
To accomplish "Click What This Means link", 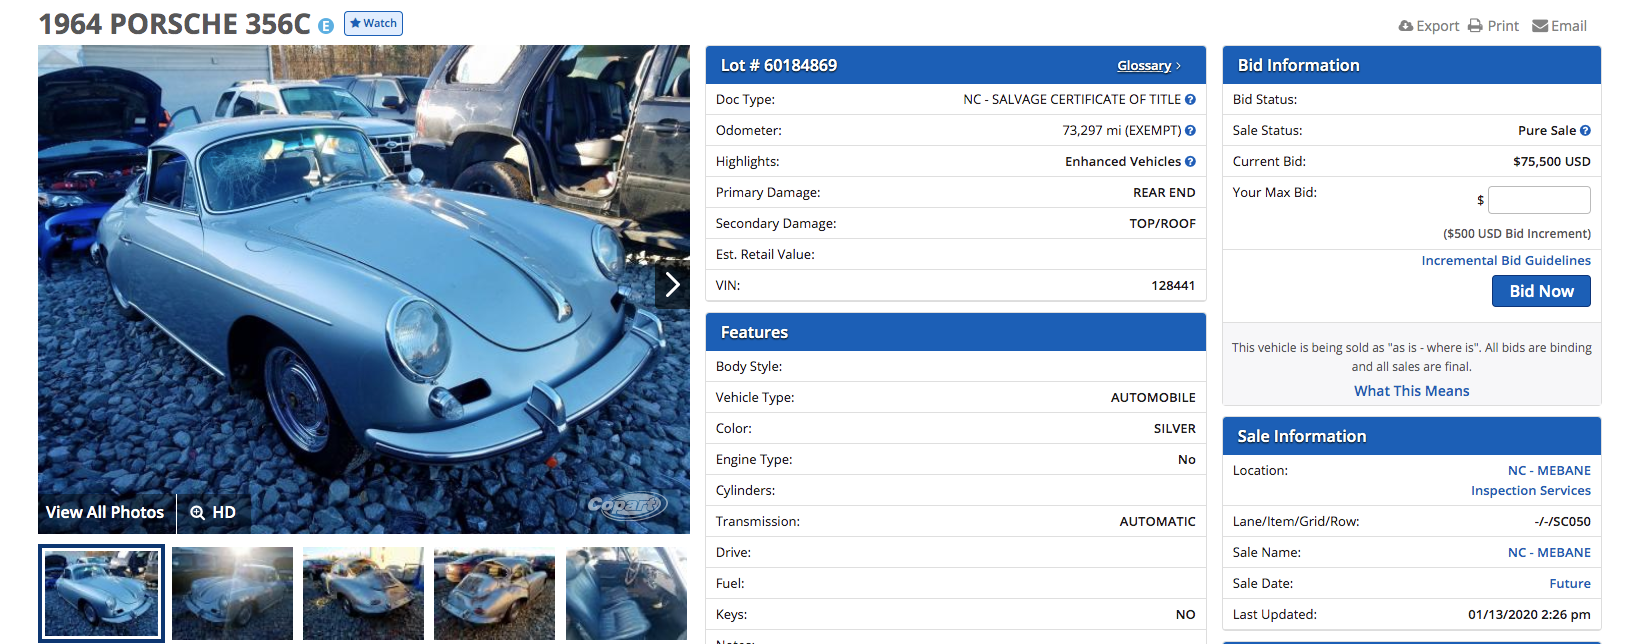I will pos(1411,391).
